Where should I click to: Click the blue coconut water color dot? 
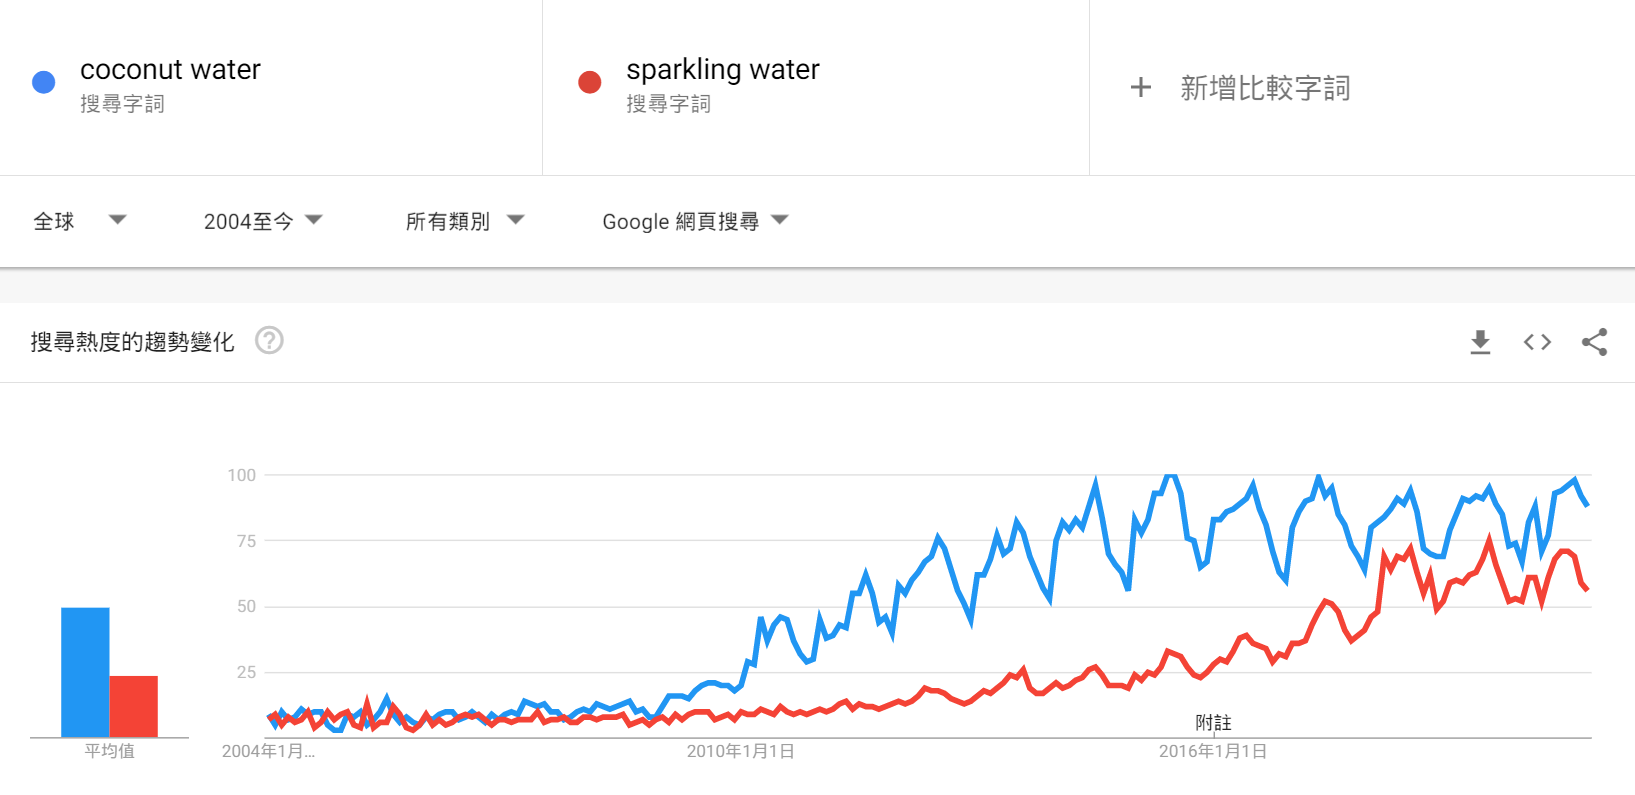44,82
